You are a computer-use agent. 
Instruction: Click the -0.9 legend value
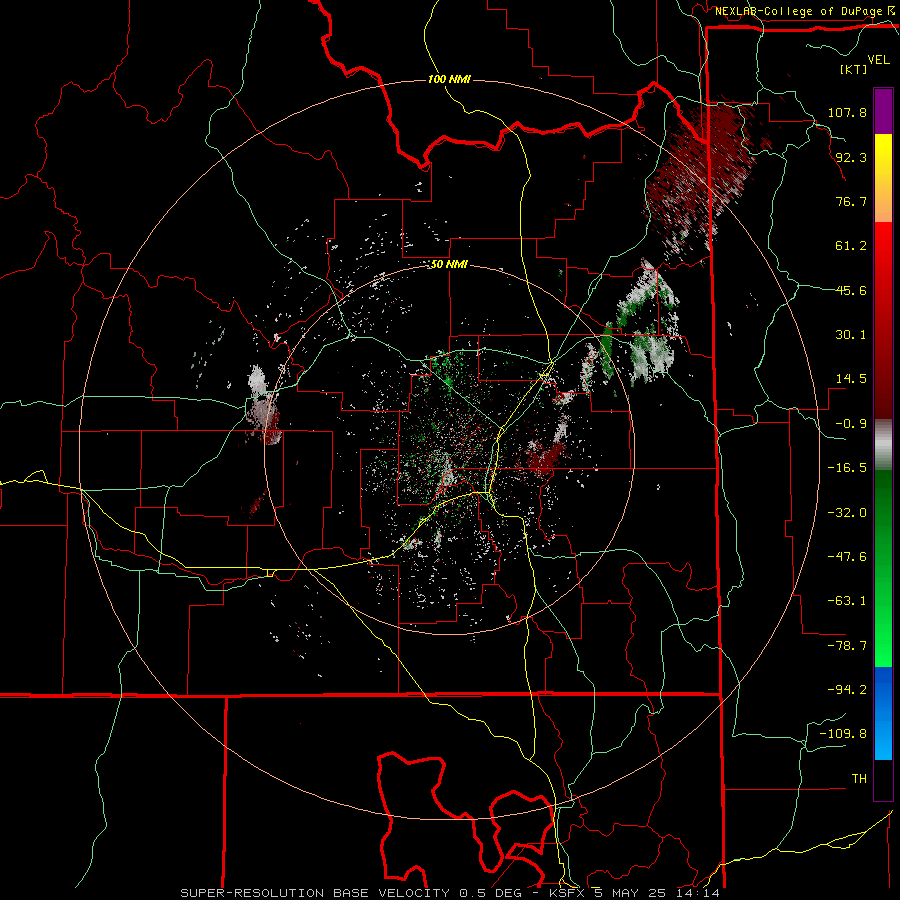[851, 423]
